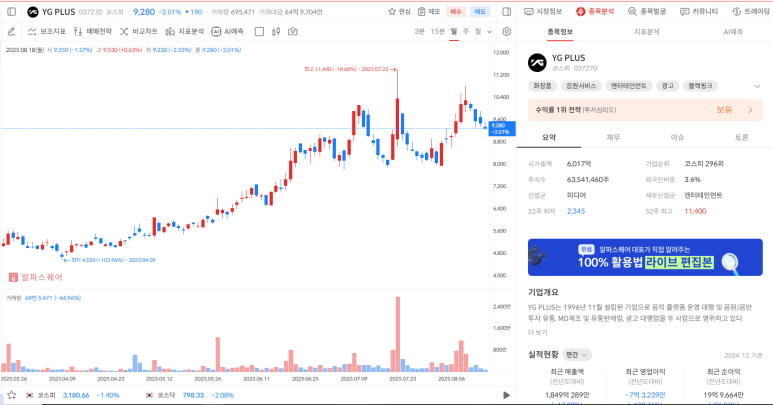Expand the tag list chevron

tap(757, 86)
